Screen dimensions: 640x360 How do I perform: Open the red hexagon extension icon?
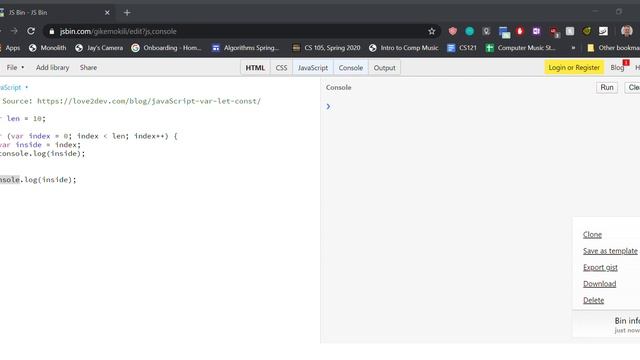520,31
